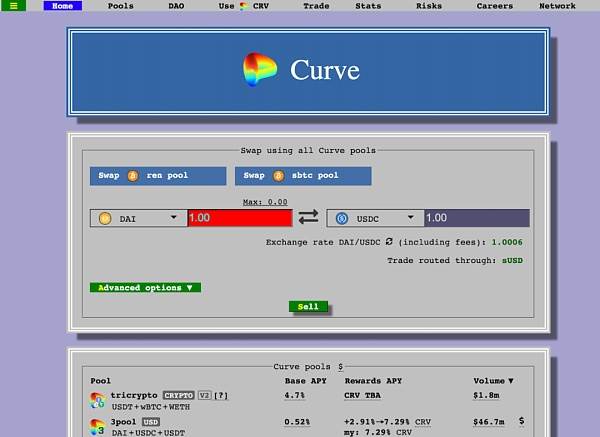Image resolution: width=600 pixels, height=437 pixels.
Task: Click the $ icon at the 3pool row end
Action: [x=522, y=421]
